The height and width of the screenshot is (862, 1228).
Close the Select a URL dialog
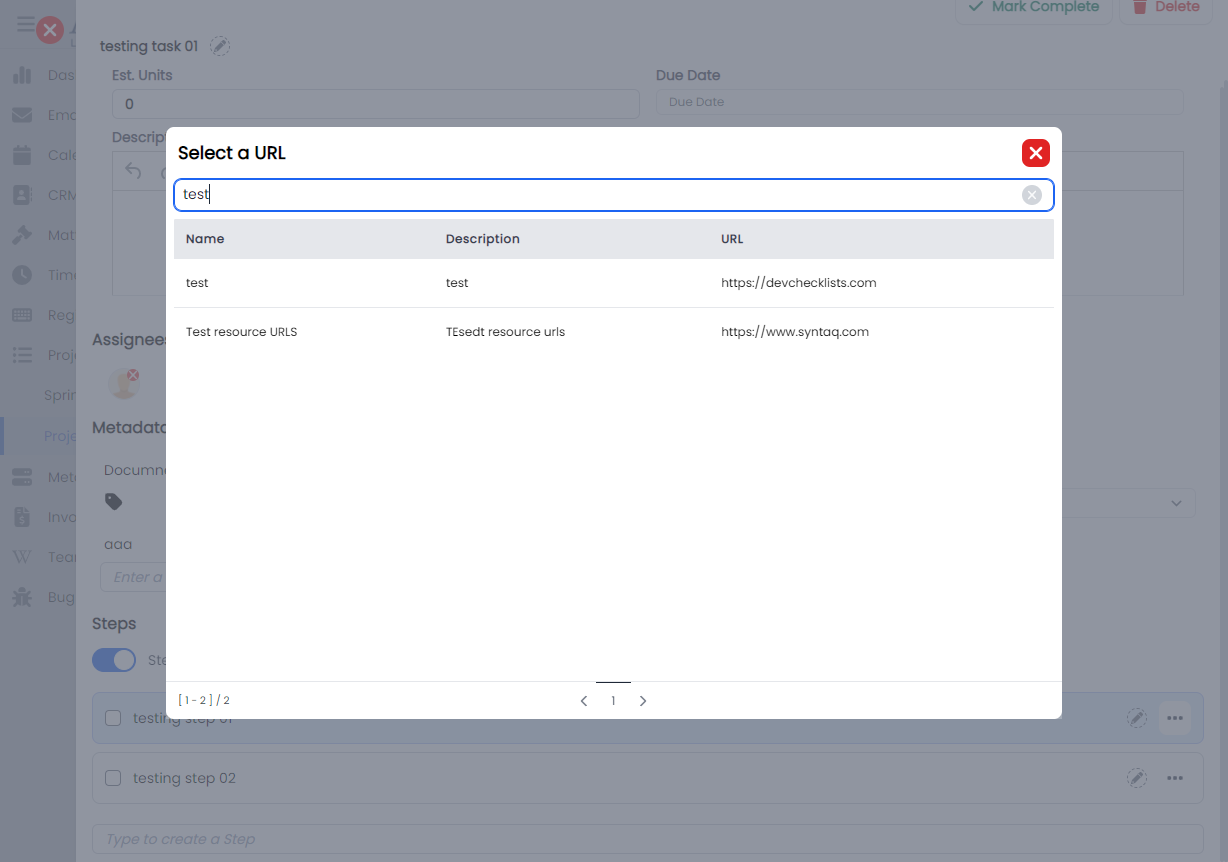1035,153
